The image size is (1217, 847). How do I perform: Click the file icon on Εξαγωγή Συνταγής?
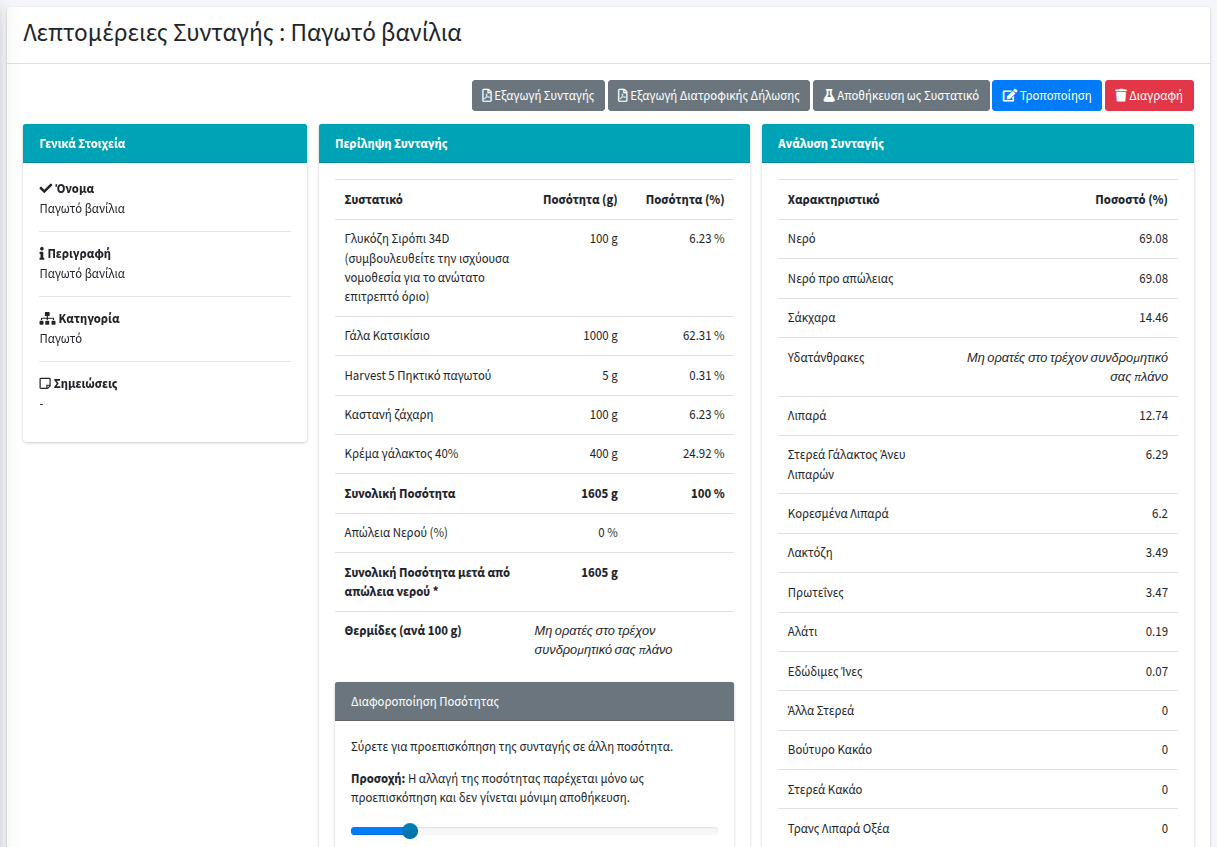coord(486,96)
